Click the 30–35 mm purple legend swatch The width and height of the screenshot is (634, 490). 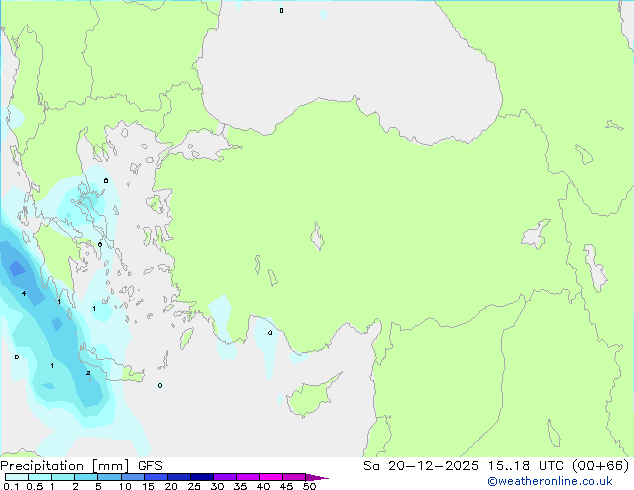[x=224, y=477]
